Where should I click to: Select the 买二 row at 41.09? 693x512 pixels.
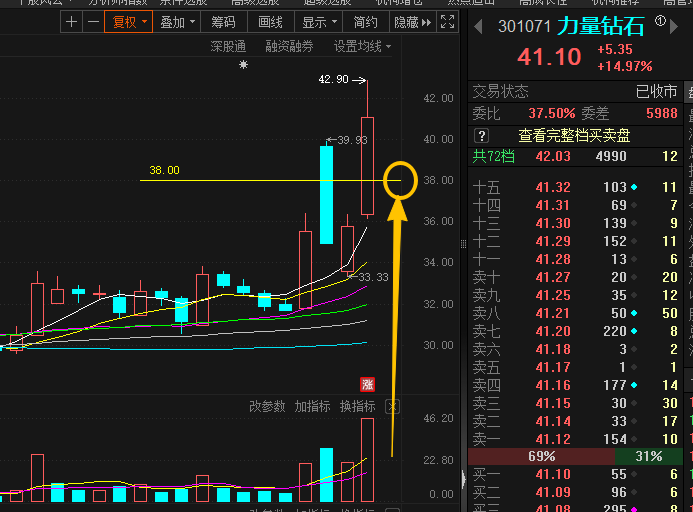point(575,493)
